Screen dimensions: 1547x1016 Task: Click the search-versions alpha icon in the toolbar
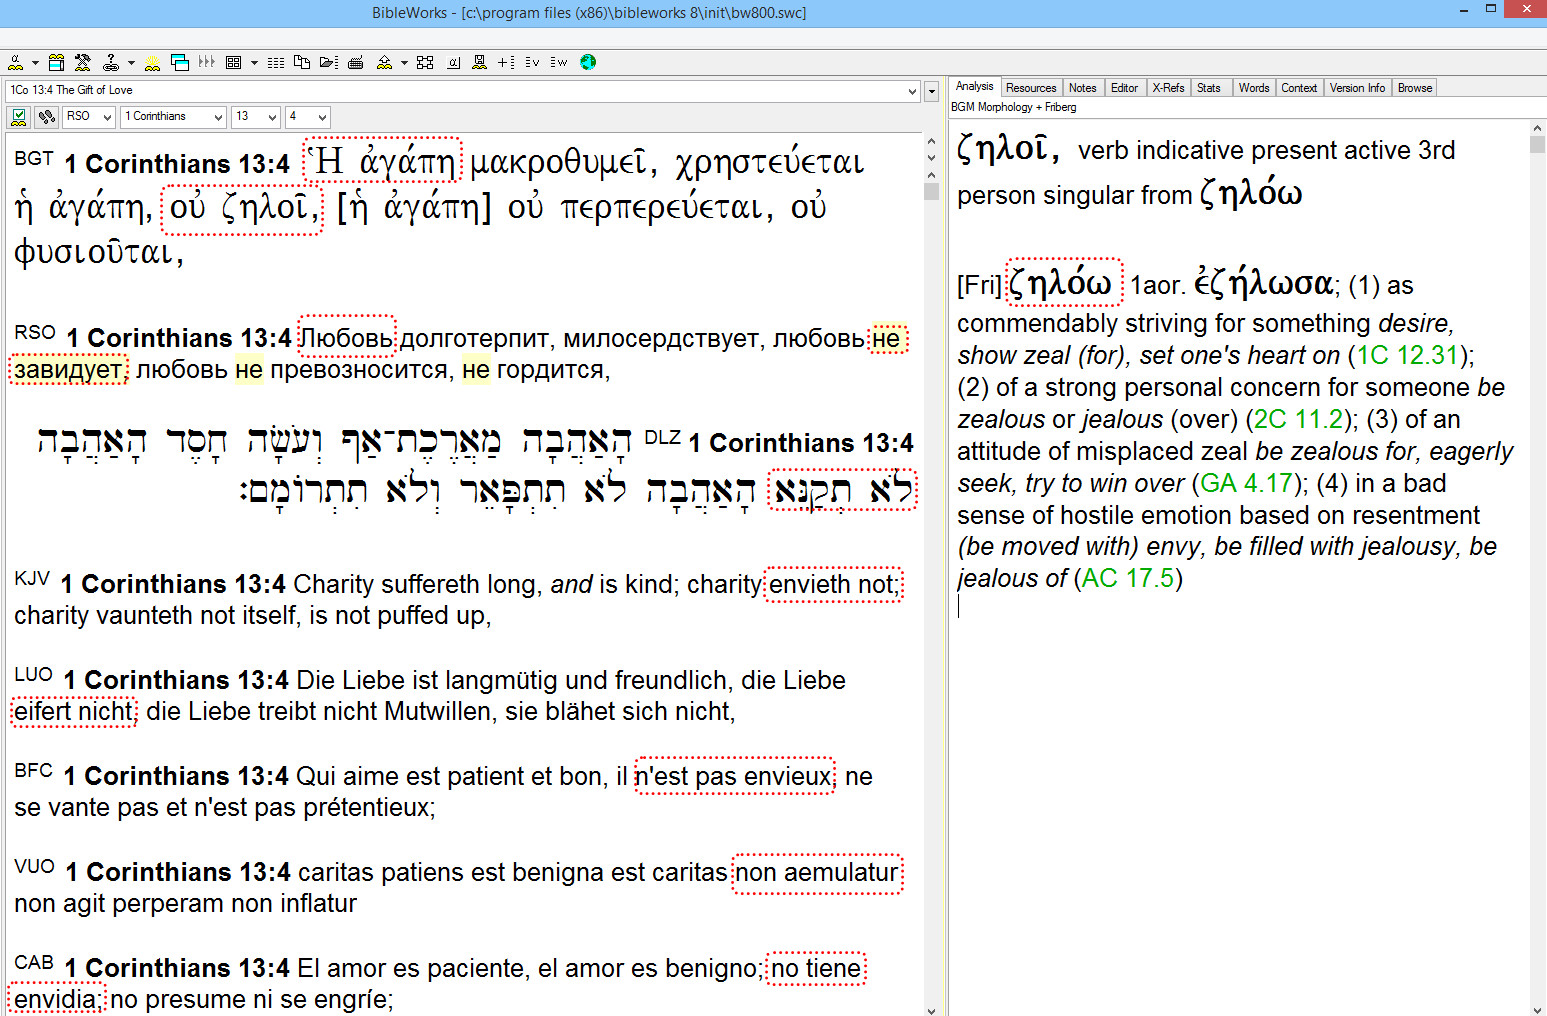(x=15, y=62)
